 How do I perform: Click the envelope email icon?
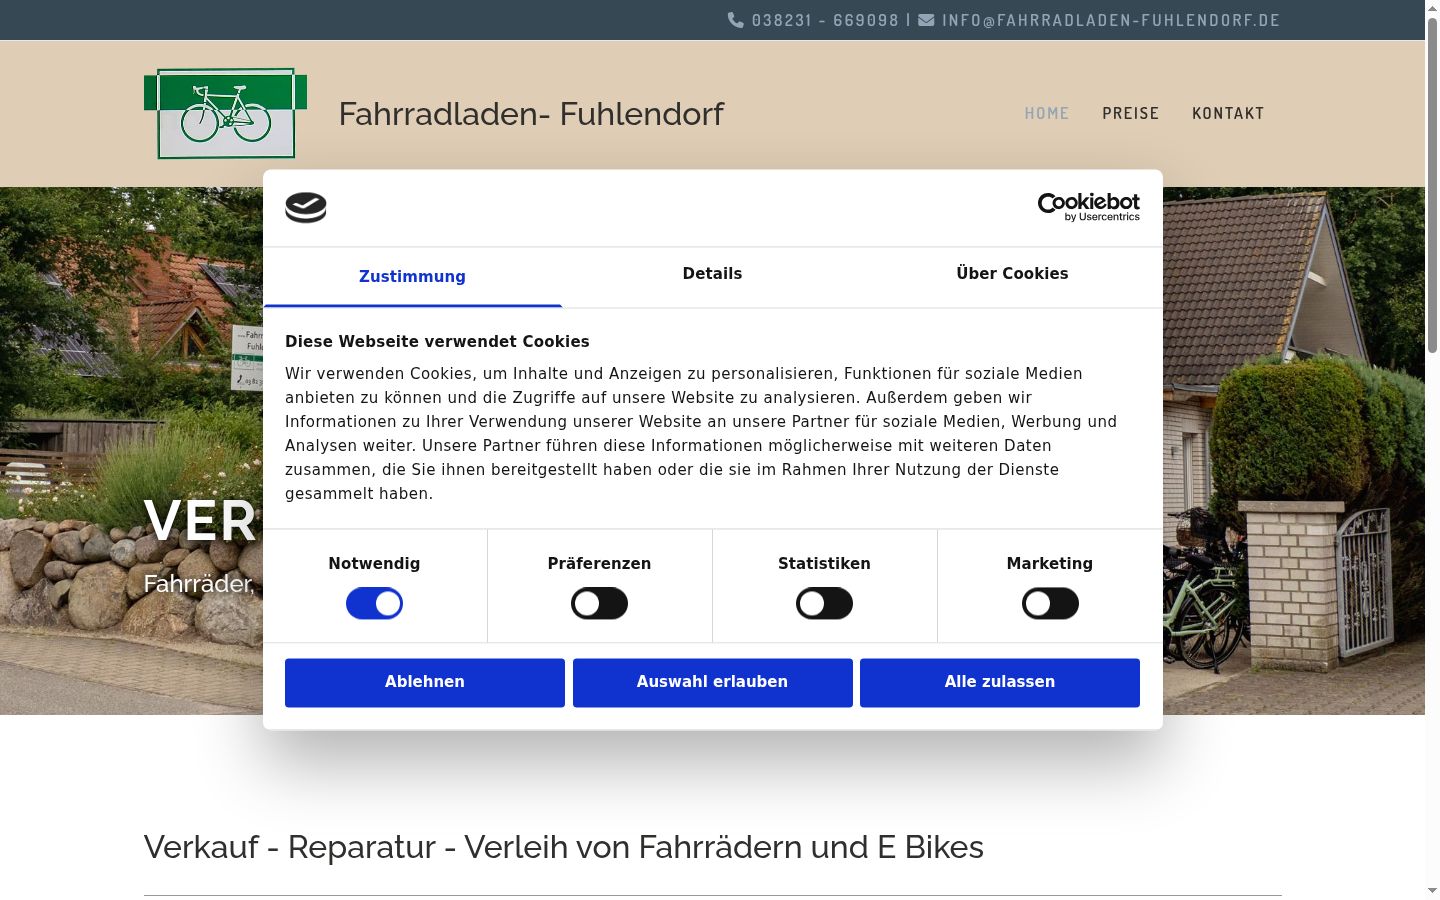927,20
